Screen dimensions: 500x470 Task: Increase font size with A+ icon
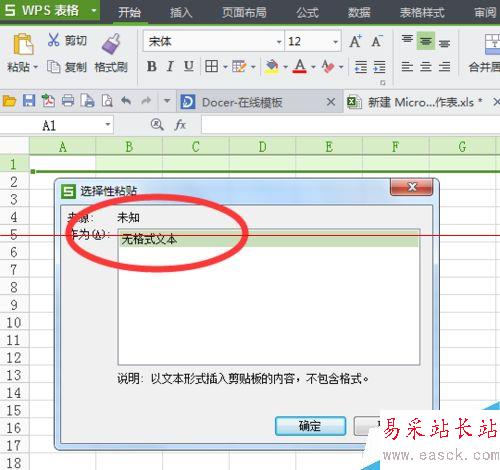tap(355, 41)
